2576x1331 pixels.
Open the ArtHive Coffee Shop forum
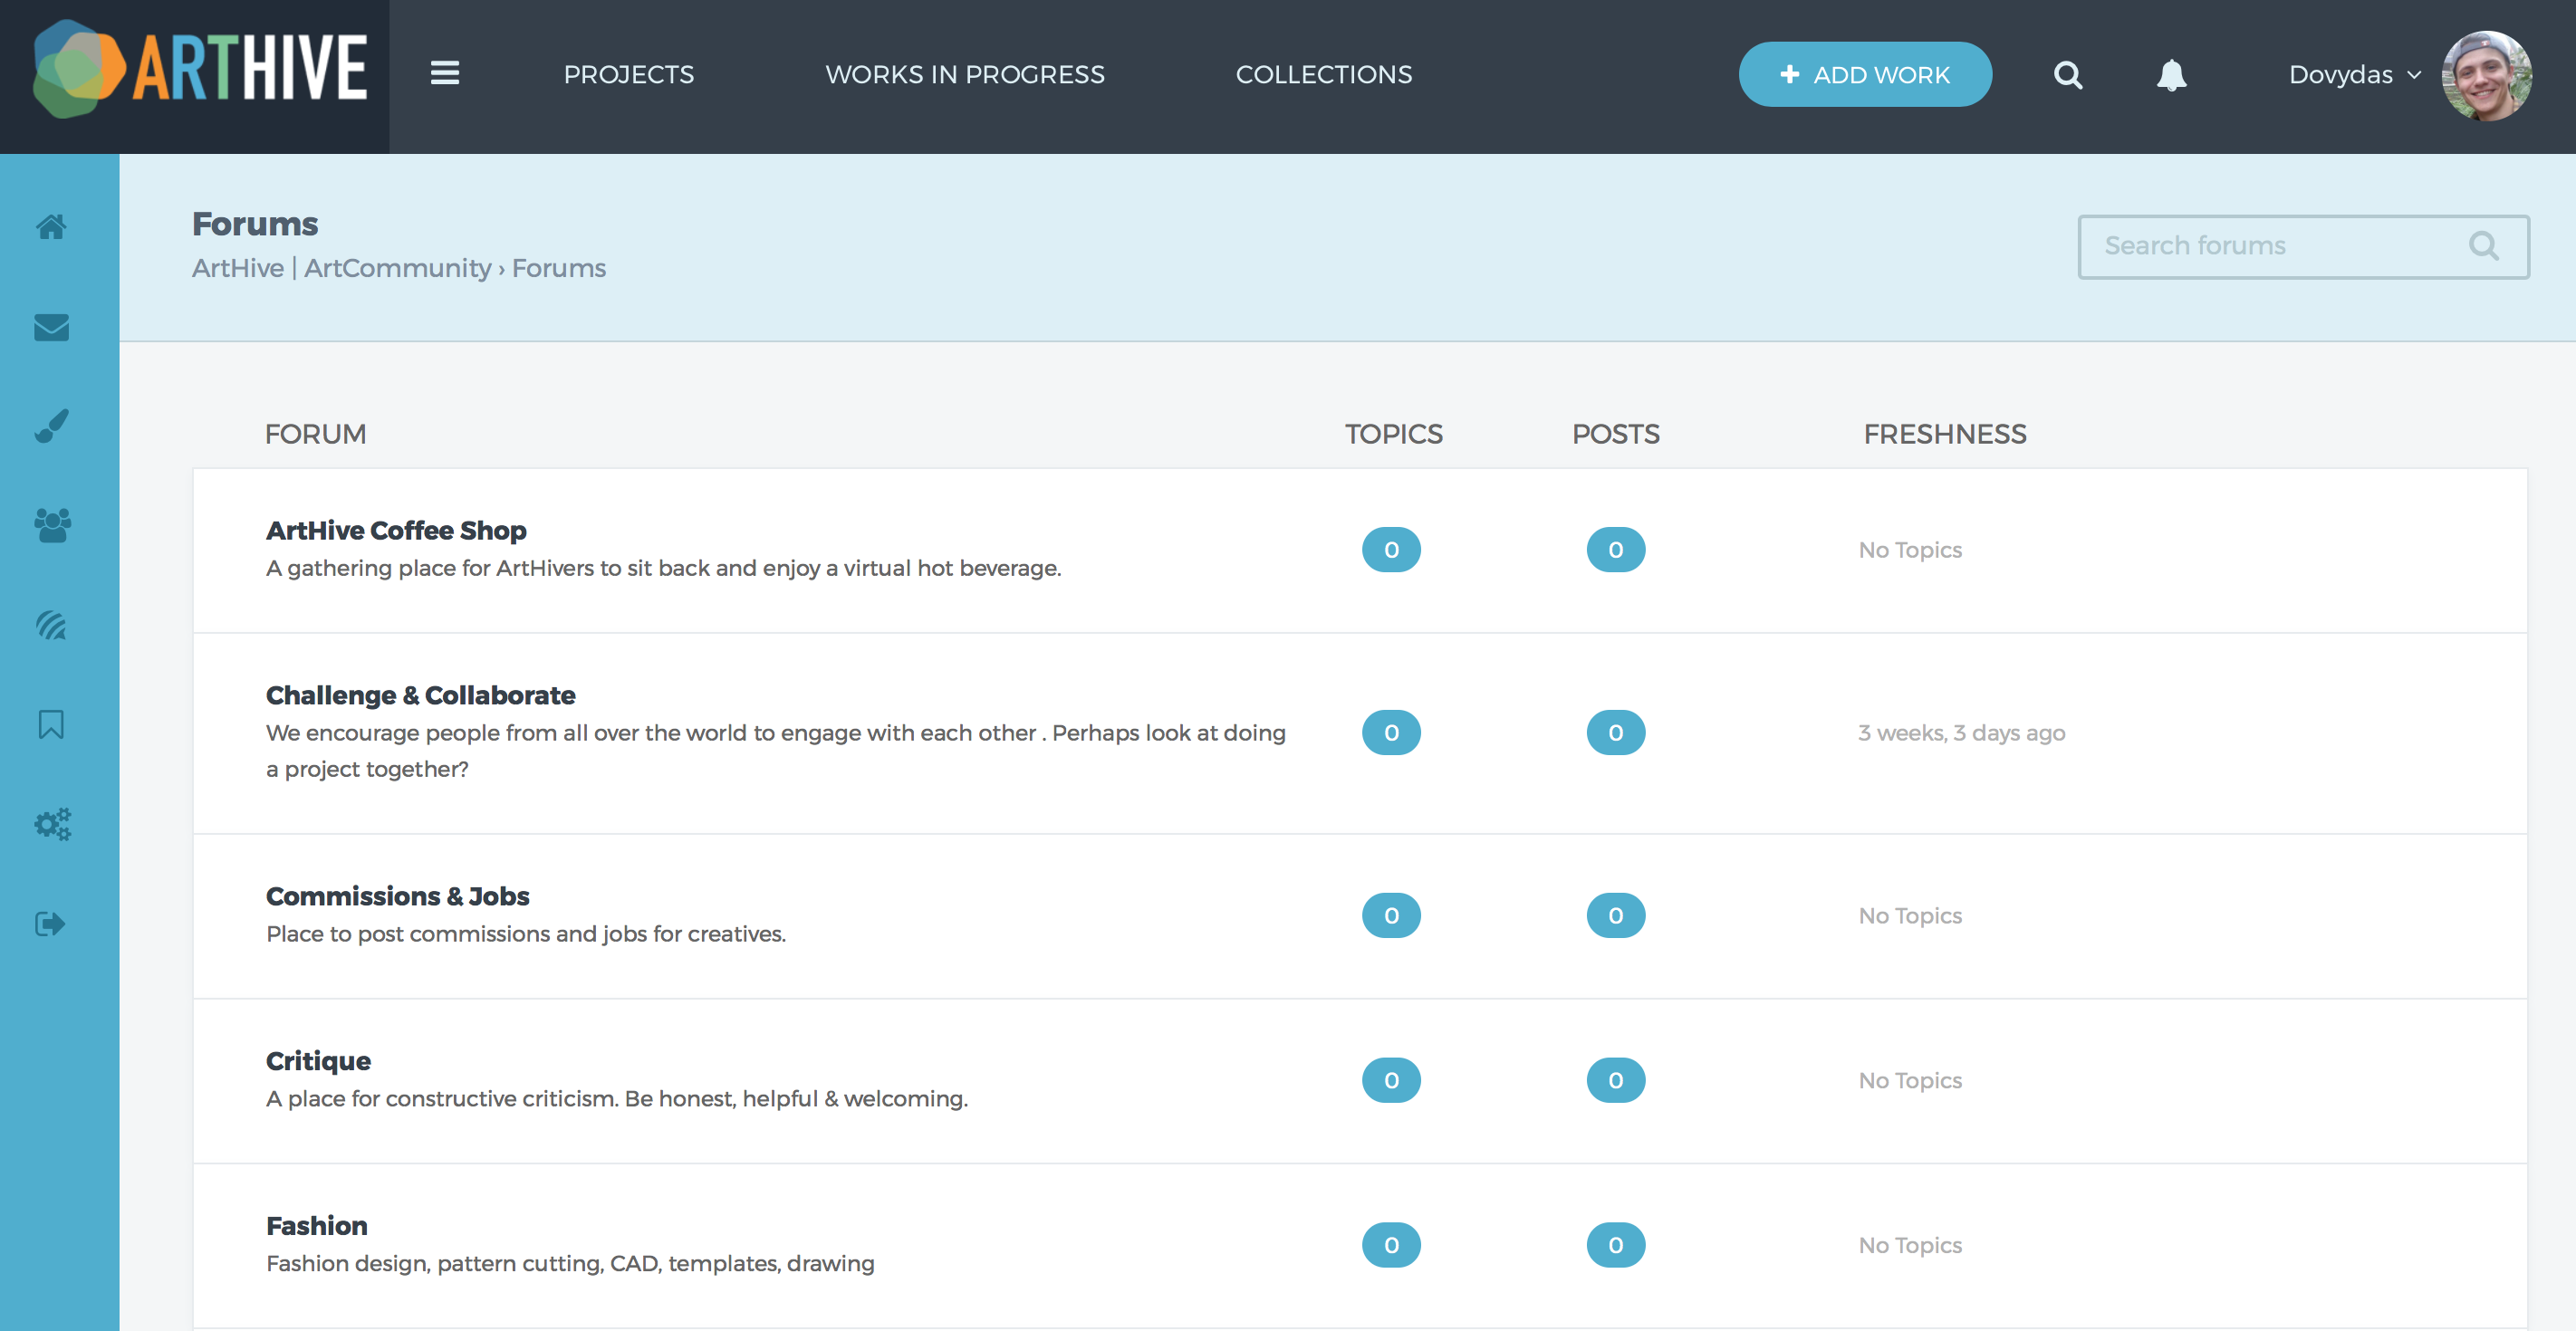(x=396, y=530)
